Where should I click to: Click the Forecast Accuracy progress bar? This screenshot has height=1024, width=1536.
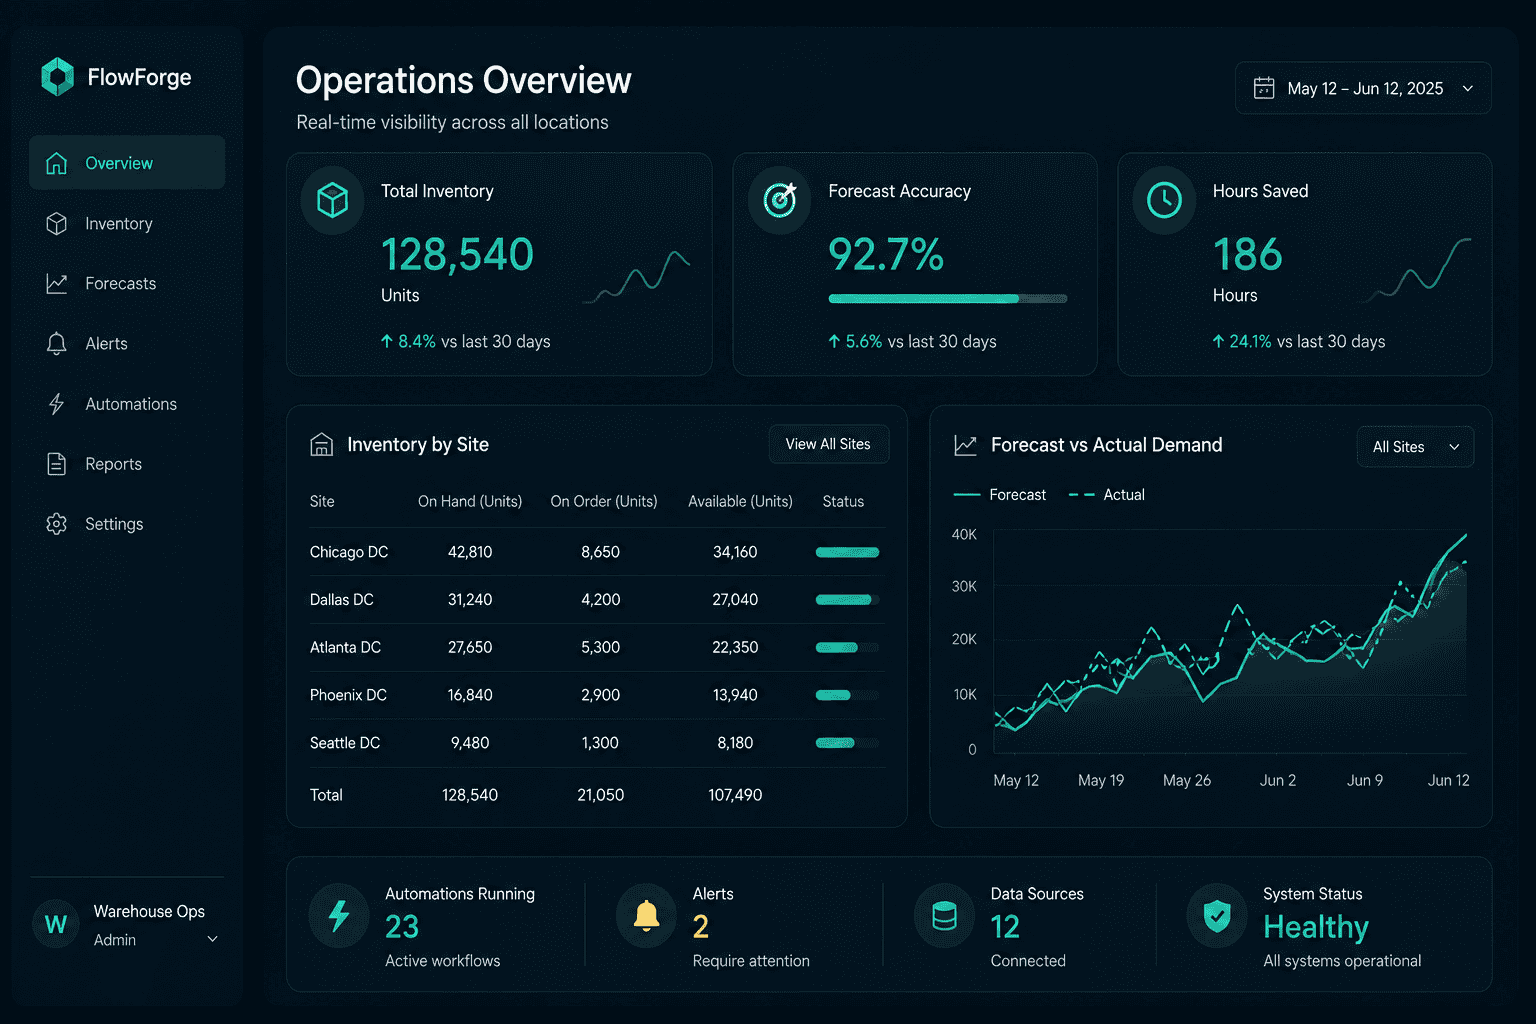(x=948, y=298)
